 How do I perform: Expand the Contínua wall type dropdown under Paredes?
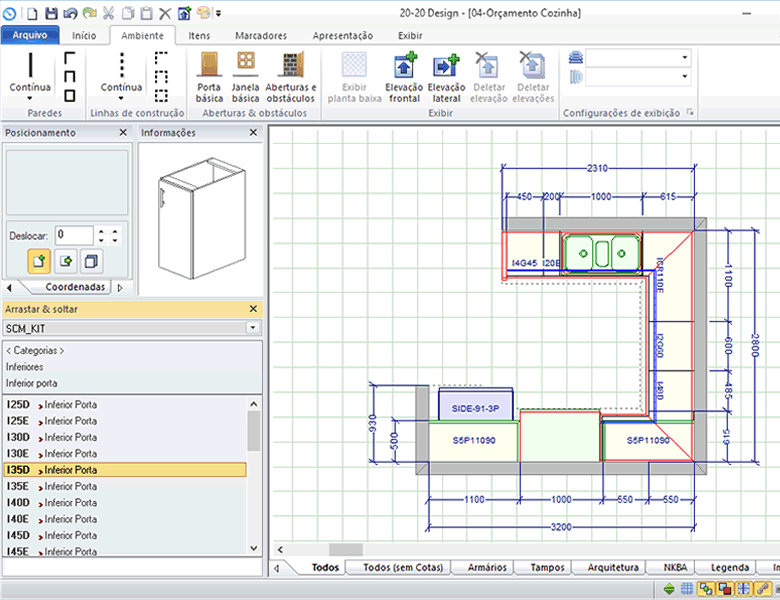pos(30,99)
